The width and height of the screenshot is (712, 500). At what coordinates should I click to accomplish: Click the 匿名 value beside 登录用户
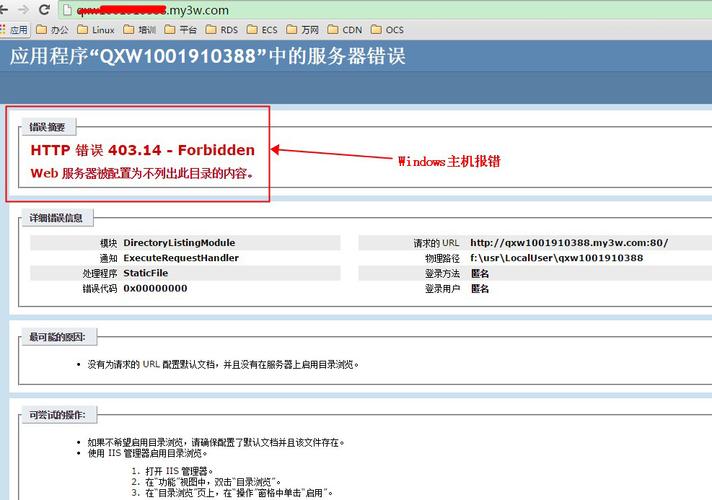pyautogui.click(x=480, y=289)
